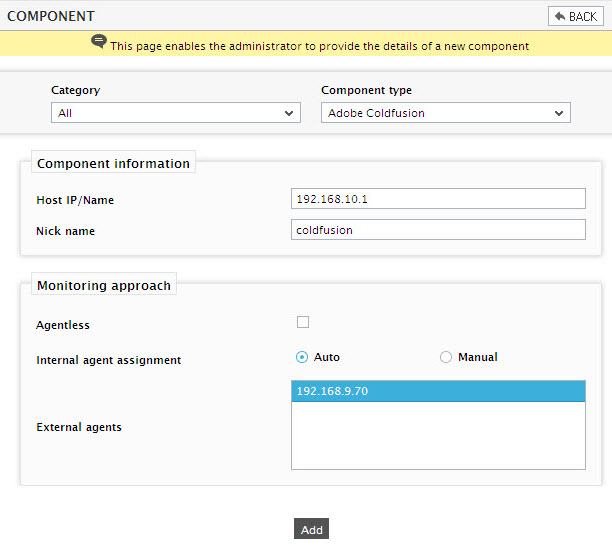Image resolution: width=612 pixels, height=548 pixels.
Task: Enable the Agentless checkbox
Action: pyautogui.click(x=303, y=322)
